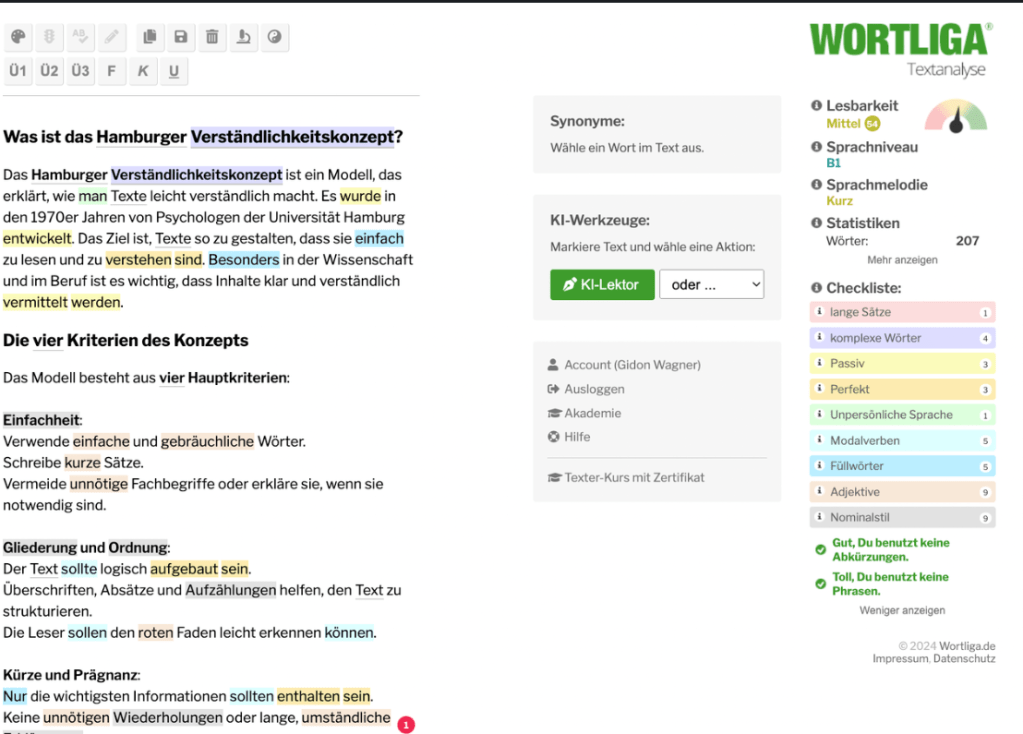Open Akademie in the account menu
This screenshot has height=734, width=1023.
[592, 413]
